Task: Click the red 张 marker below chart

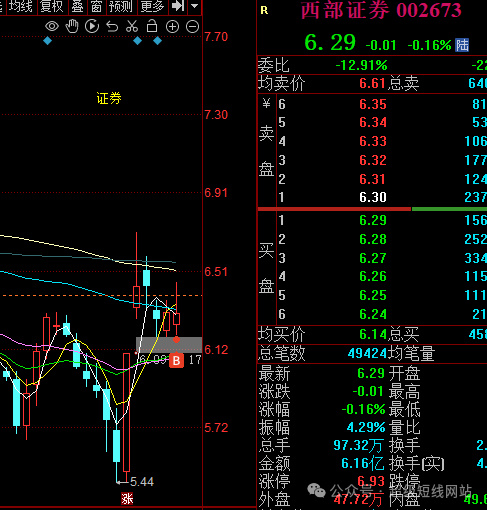Action: (127, 499)
